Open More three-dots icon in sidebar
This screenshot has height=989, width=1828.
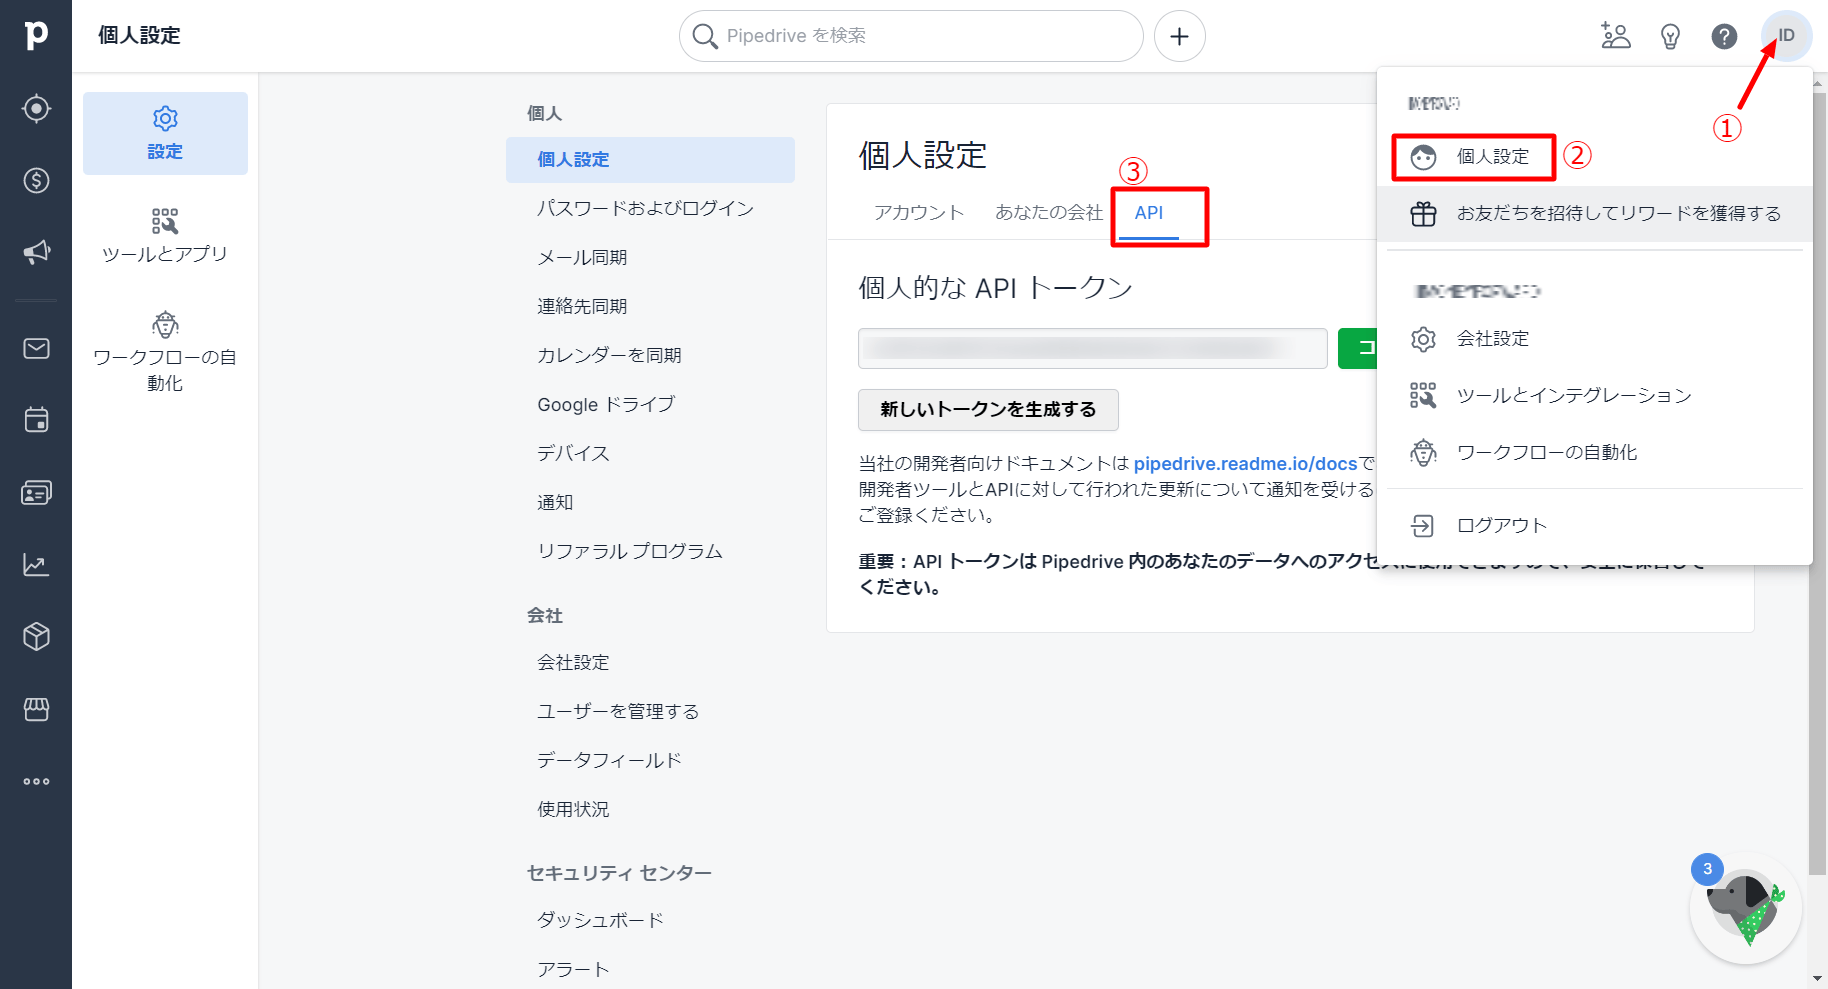[x=36, y=781]
